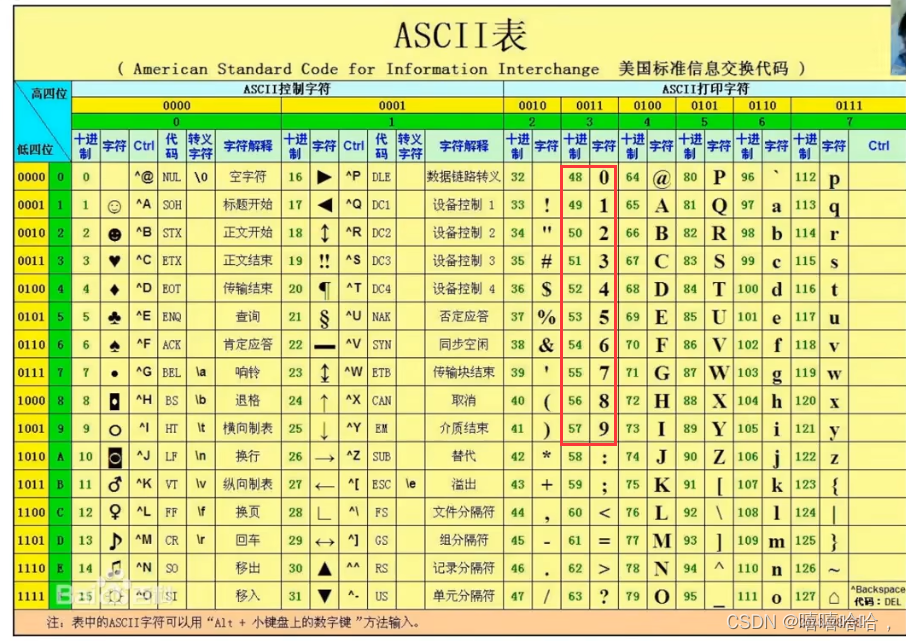Click the "标题开始" description cell
Viewport: 906px width, 641px height.
248,205
